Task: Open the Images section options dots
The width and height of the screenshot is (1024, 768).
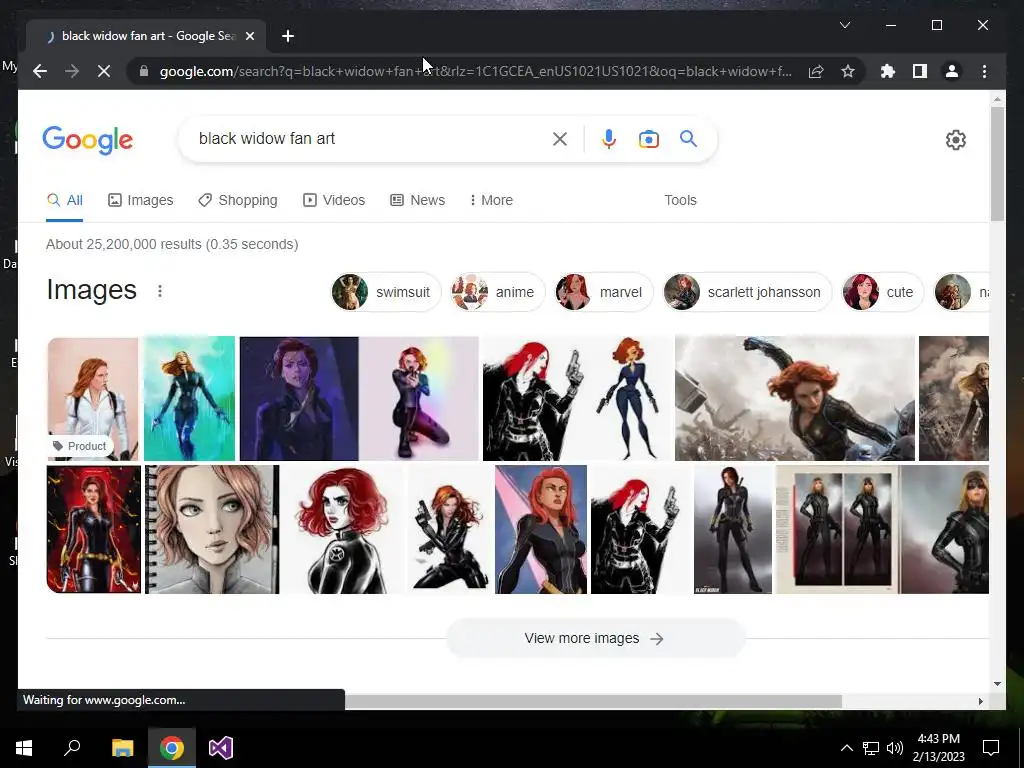Action: [x=160, y=291]
